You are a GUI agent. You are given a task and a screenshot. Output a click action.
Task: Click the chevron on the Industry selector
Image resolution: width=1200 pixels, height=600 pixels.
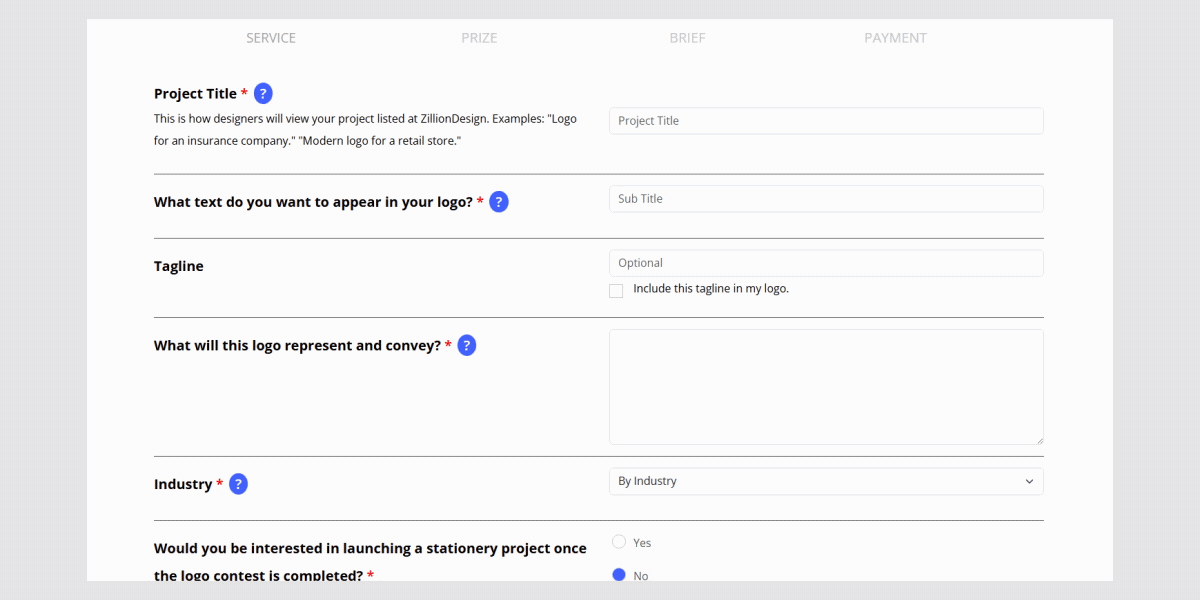click(1028, 481)
